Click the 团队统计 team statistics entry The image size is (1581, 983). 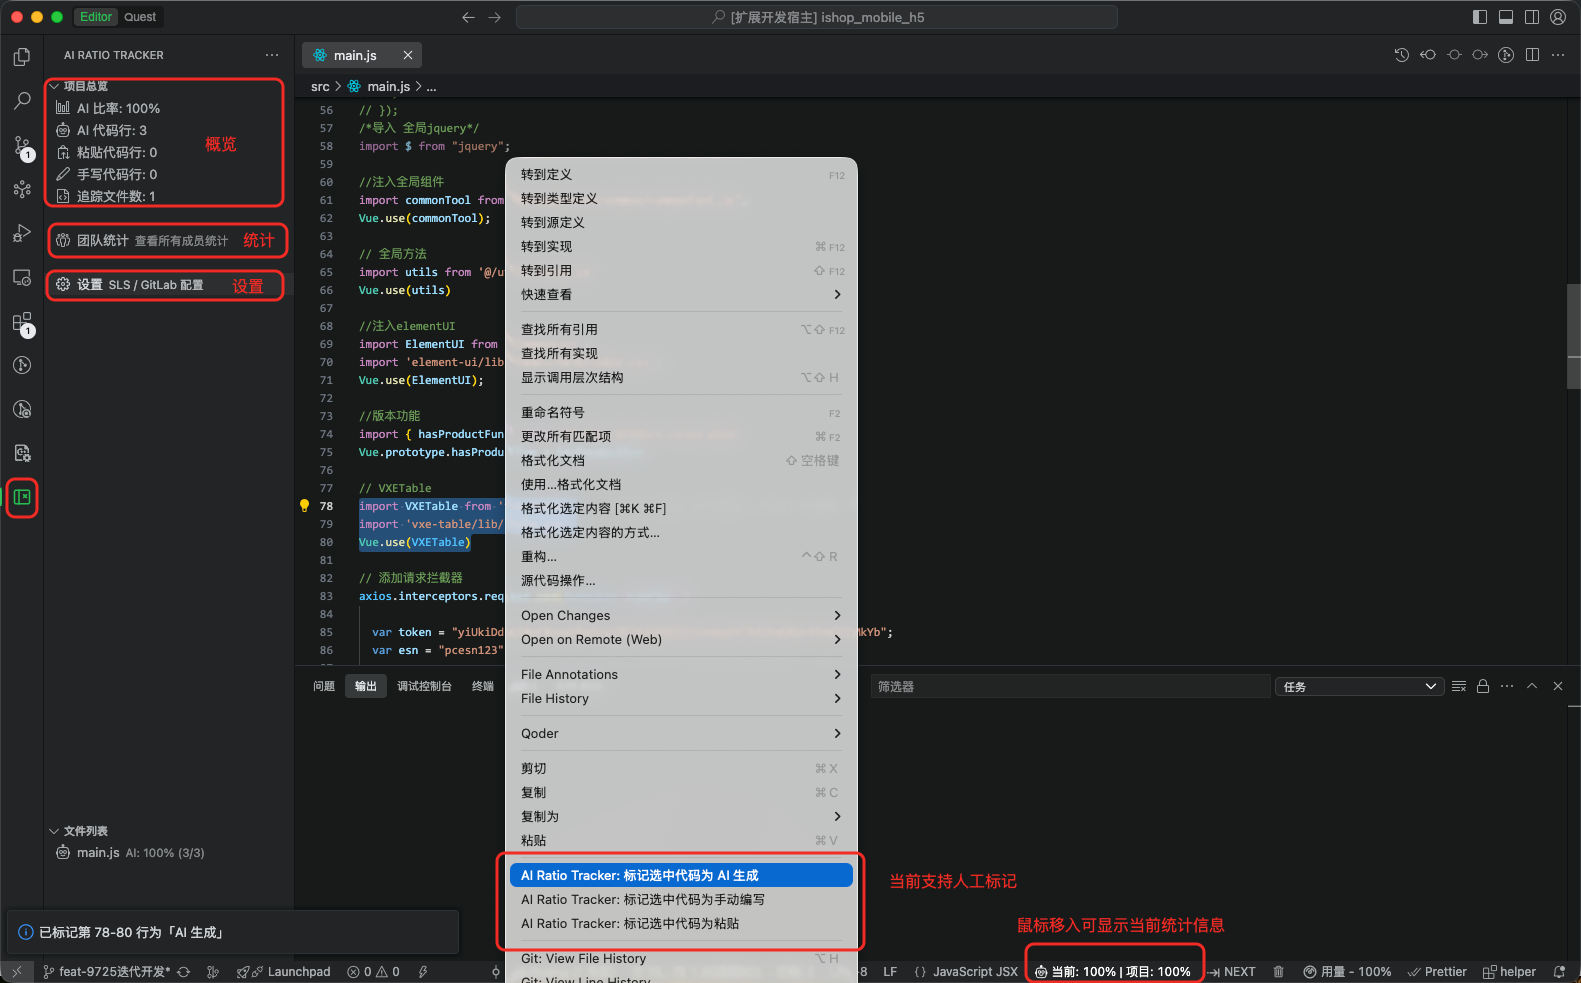pyautogui.click(x=152, y=240)
